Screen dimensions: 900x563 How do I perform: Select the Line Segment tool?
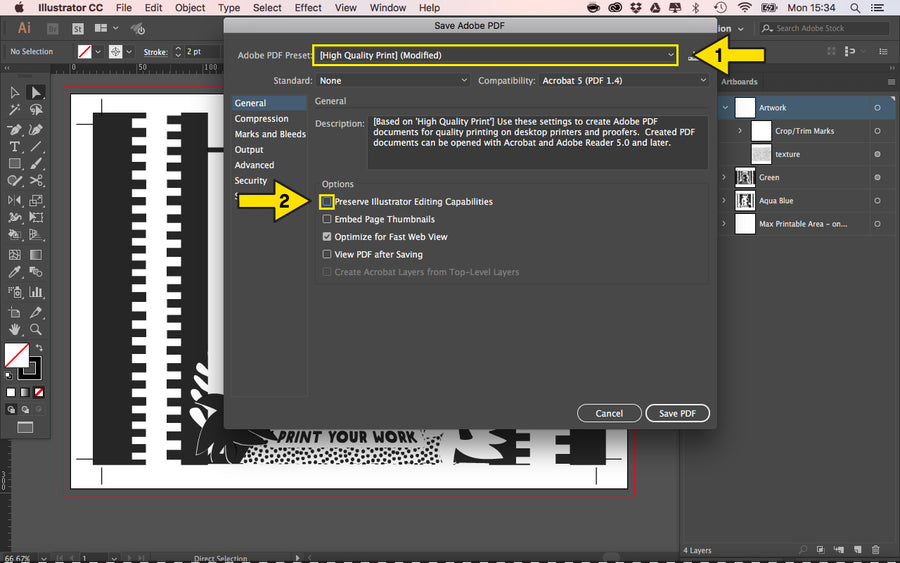tap(36, 146)
